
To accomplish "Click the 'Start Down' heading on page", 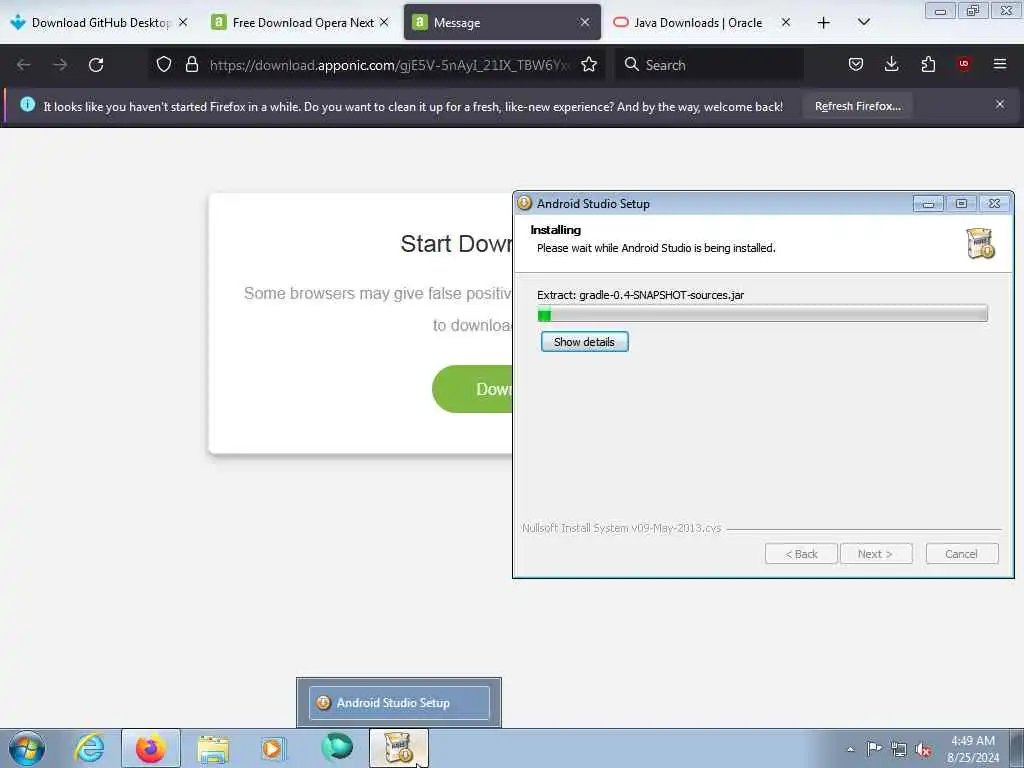I will click(x=456, y=244).
